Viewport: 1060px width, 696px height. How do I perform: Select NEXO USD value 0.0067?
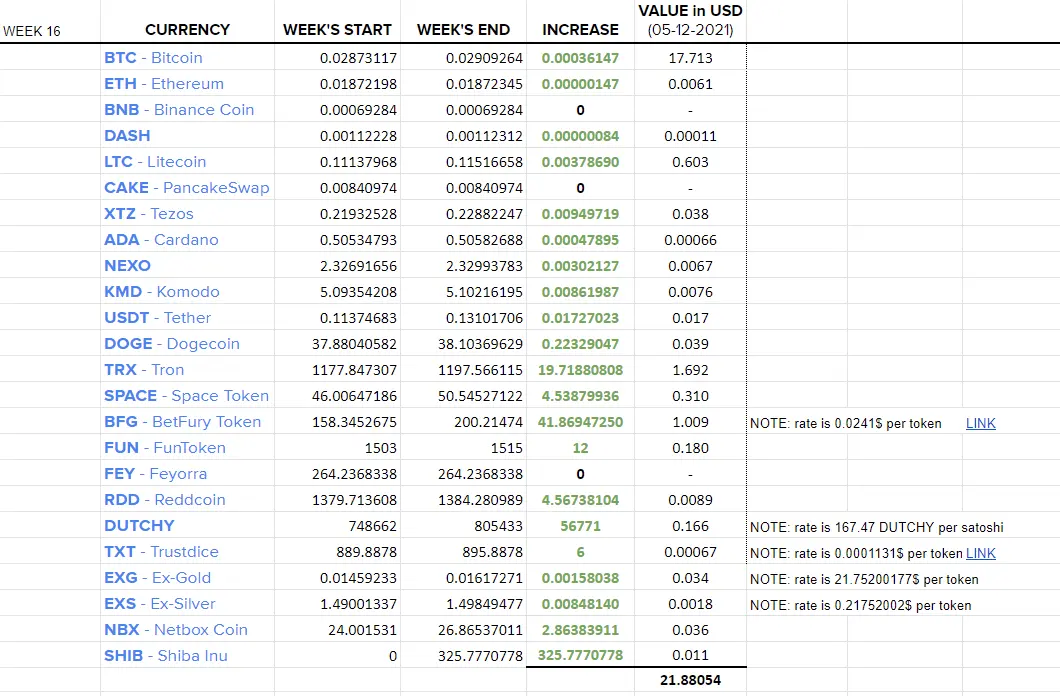coord(690,266)
